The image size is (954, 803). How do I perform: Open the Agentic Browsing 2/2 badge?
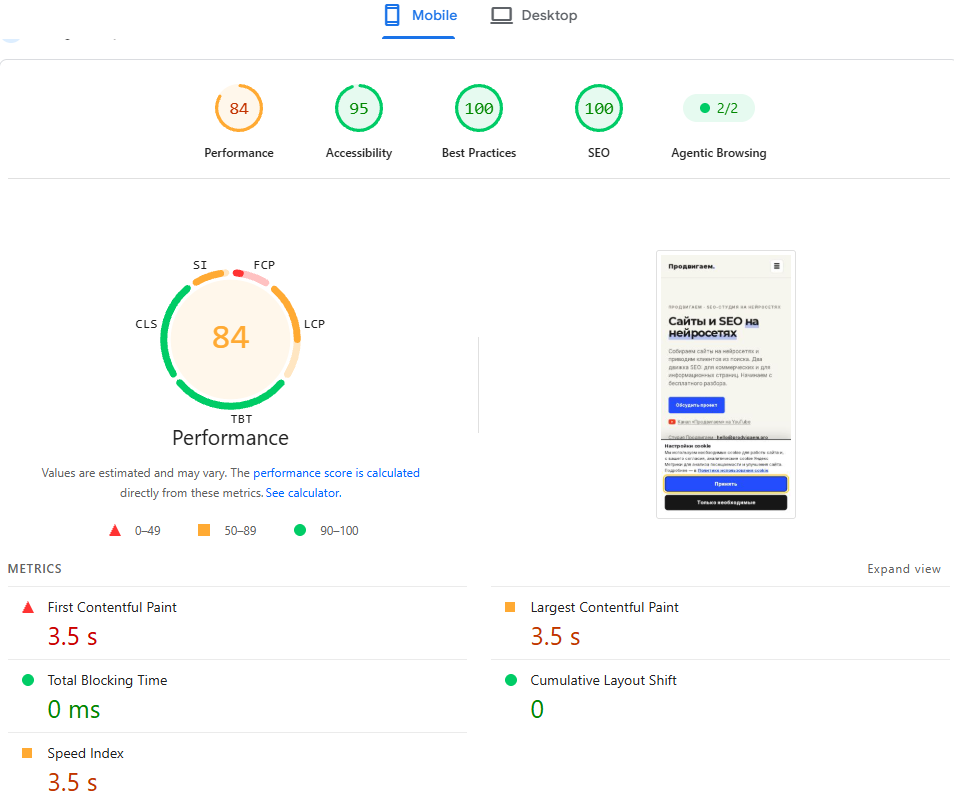click(719, 108)
